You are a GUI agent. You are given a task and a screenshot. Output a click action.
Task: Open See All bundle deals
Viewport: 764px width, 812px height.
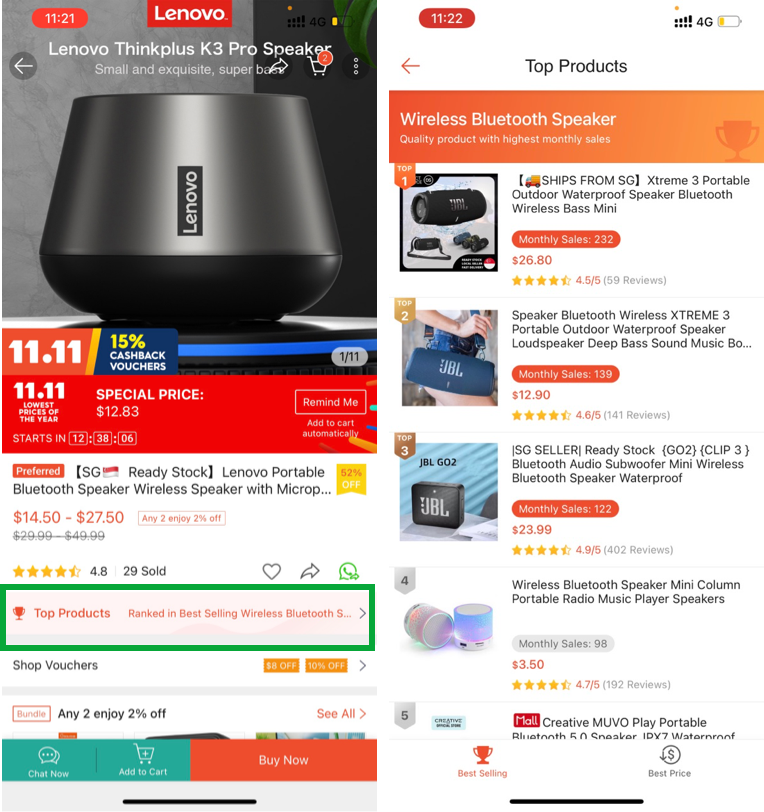click(x=341, y=714)
